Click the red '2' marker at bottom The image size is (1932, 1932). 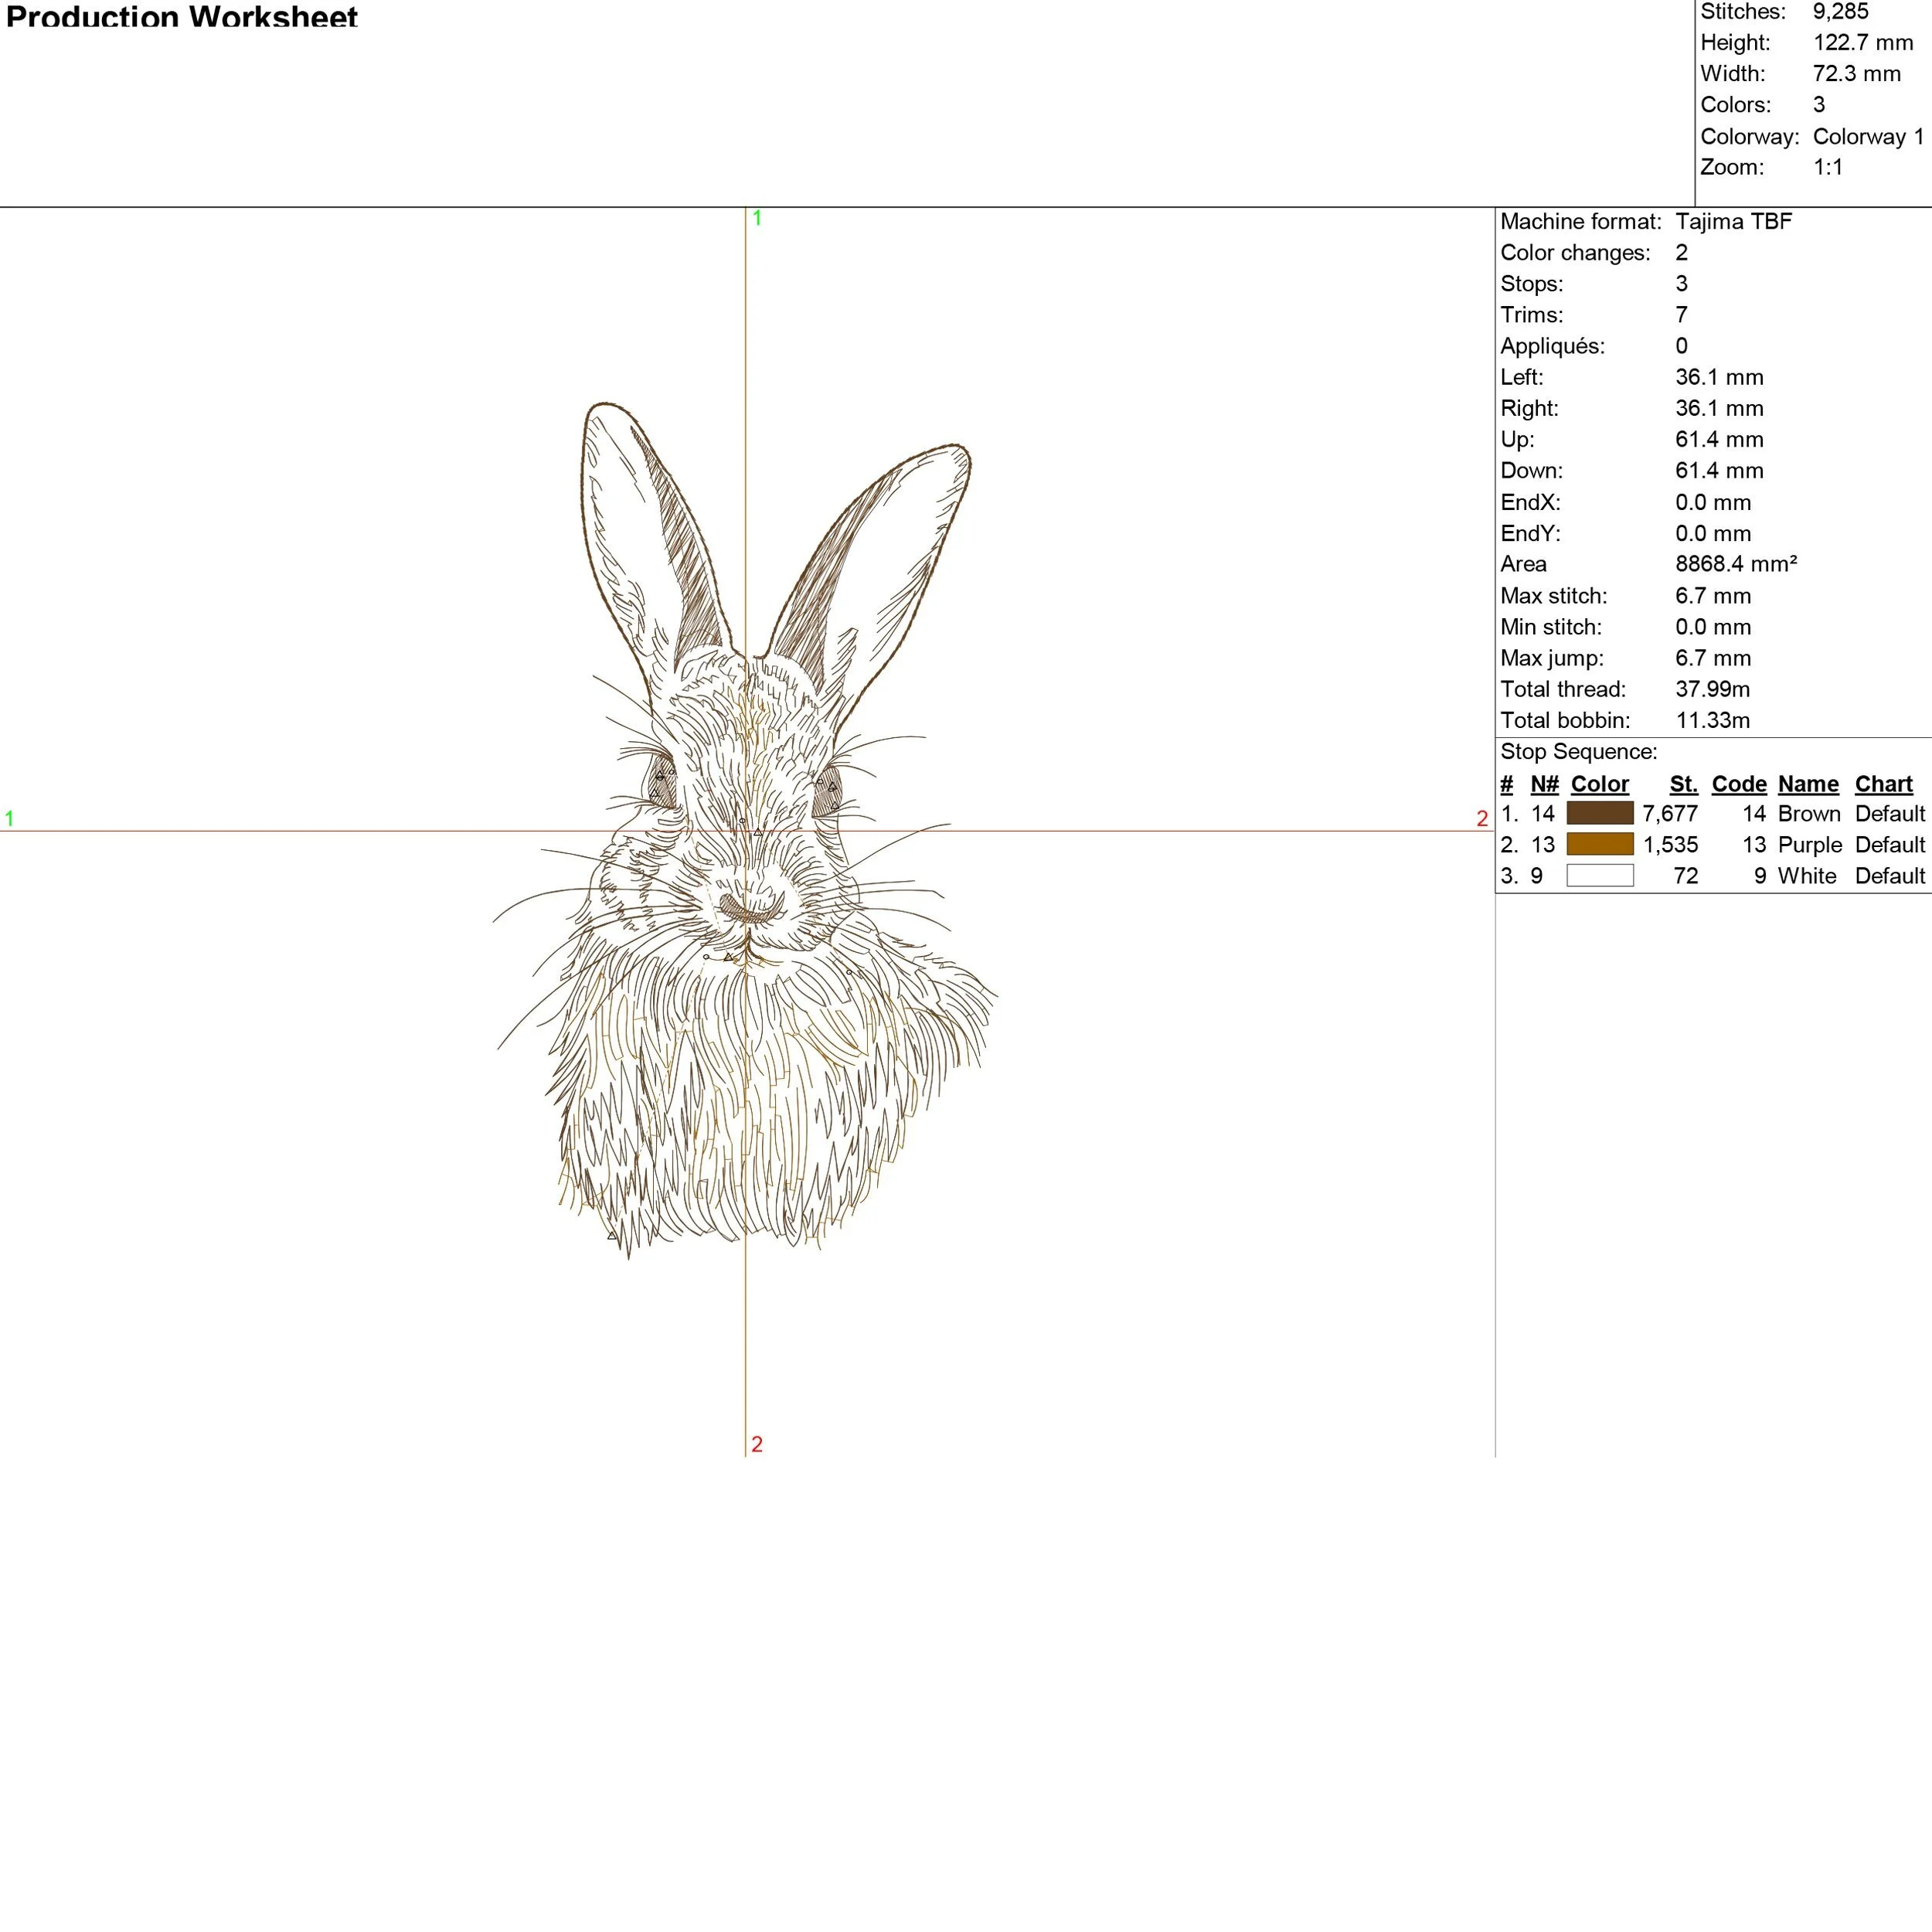coord(757,1444)
